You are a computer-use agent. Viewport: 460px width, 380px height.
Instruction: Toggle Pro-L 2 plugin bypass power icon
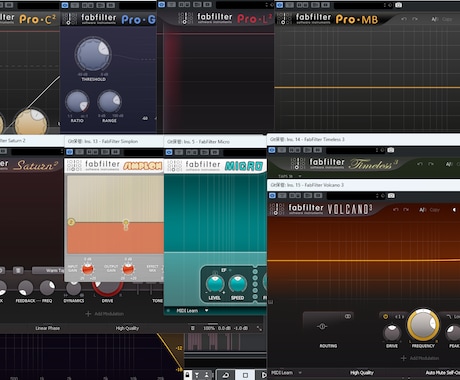click(x=161, y=4)
